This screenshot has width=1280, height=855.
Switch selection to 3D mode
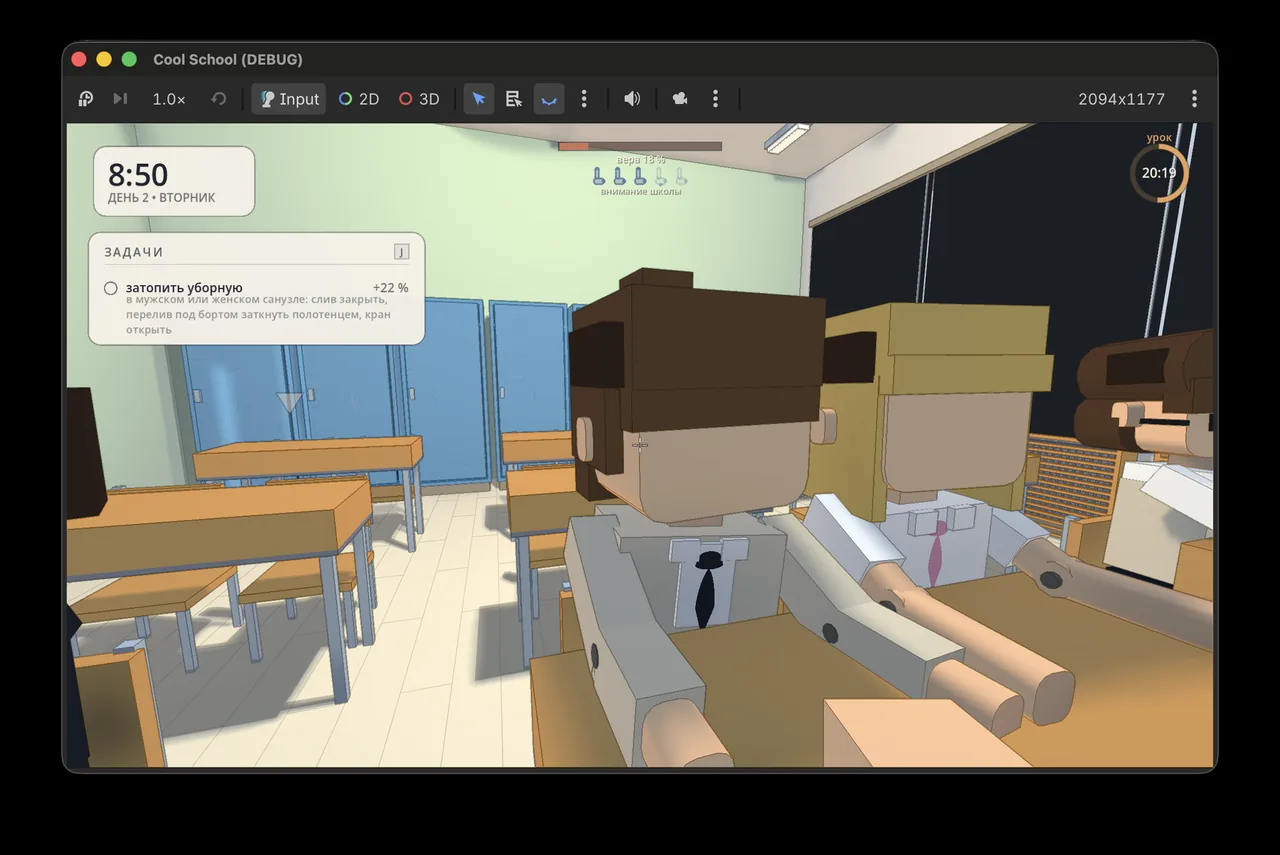[x=419, y=99]
